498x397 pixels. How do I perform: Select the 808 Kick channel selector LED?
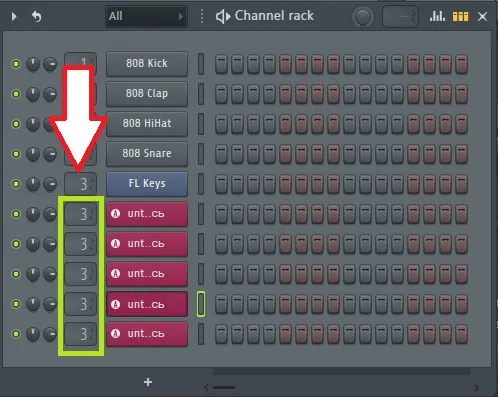click(201, 64)
